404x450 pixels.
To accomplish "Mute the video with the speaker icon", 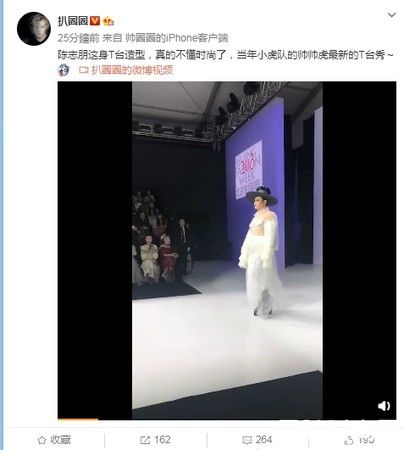I will [x=384, y=406].
